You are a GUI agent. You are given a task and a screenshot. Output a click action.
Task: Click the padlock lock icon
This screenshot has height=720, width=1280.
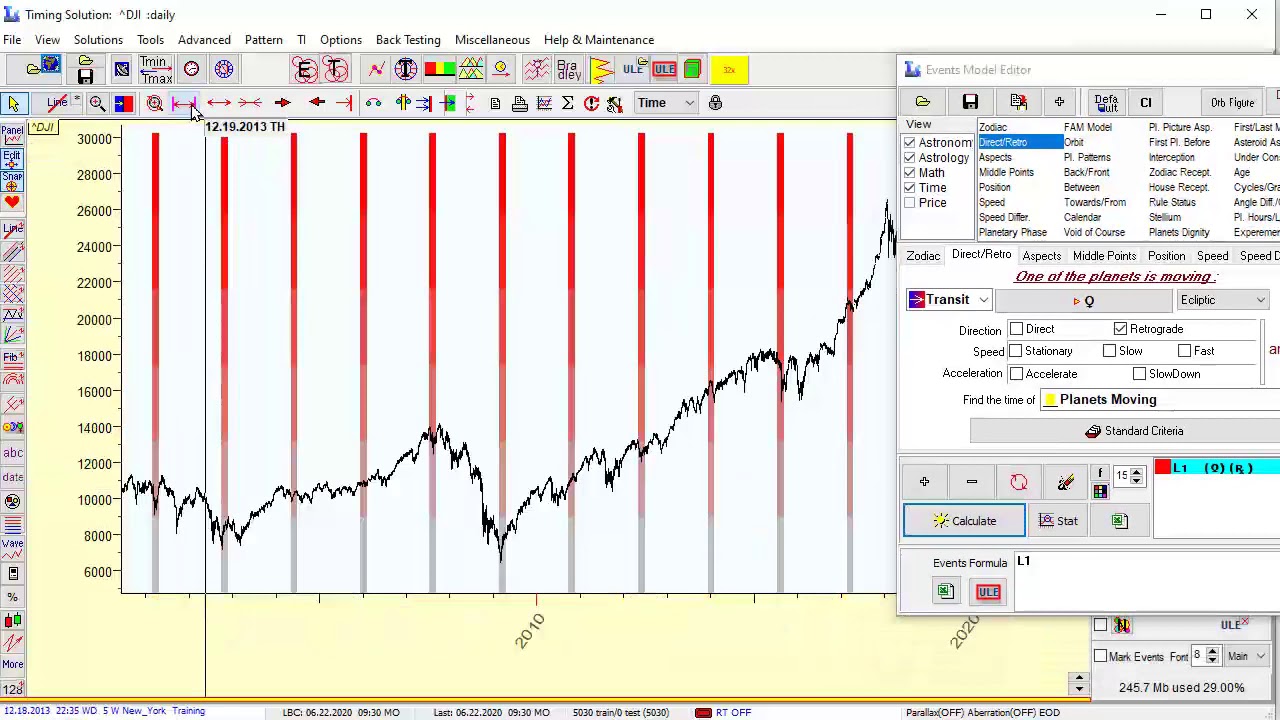click(715, 103)
